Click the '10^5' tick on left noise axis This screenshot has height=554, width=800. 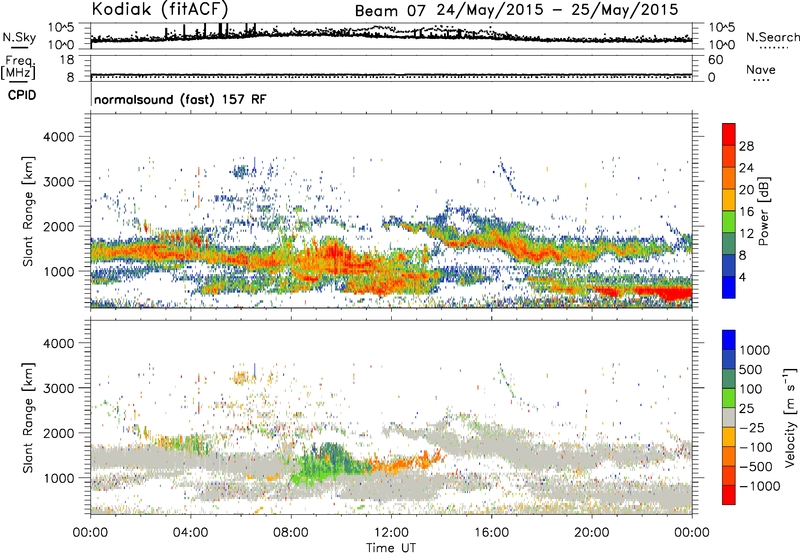(61, 27)
